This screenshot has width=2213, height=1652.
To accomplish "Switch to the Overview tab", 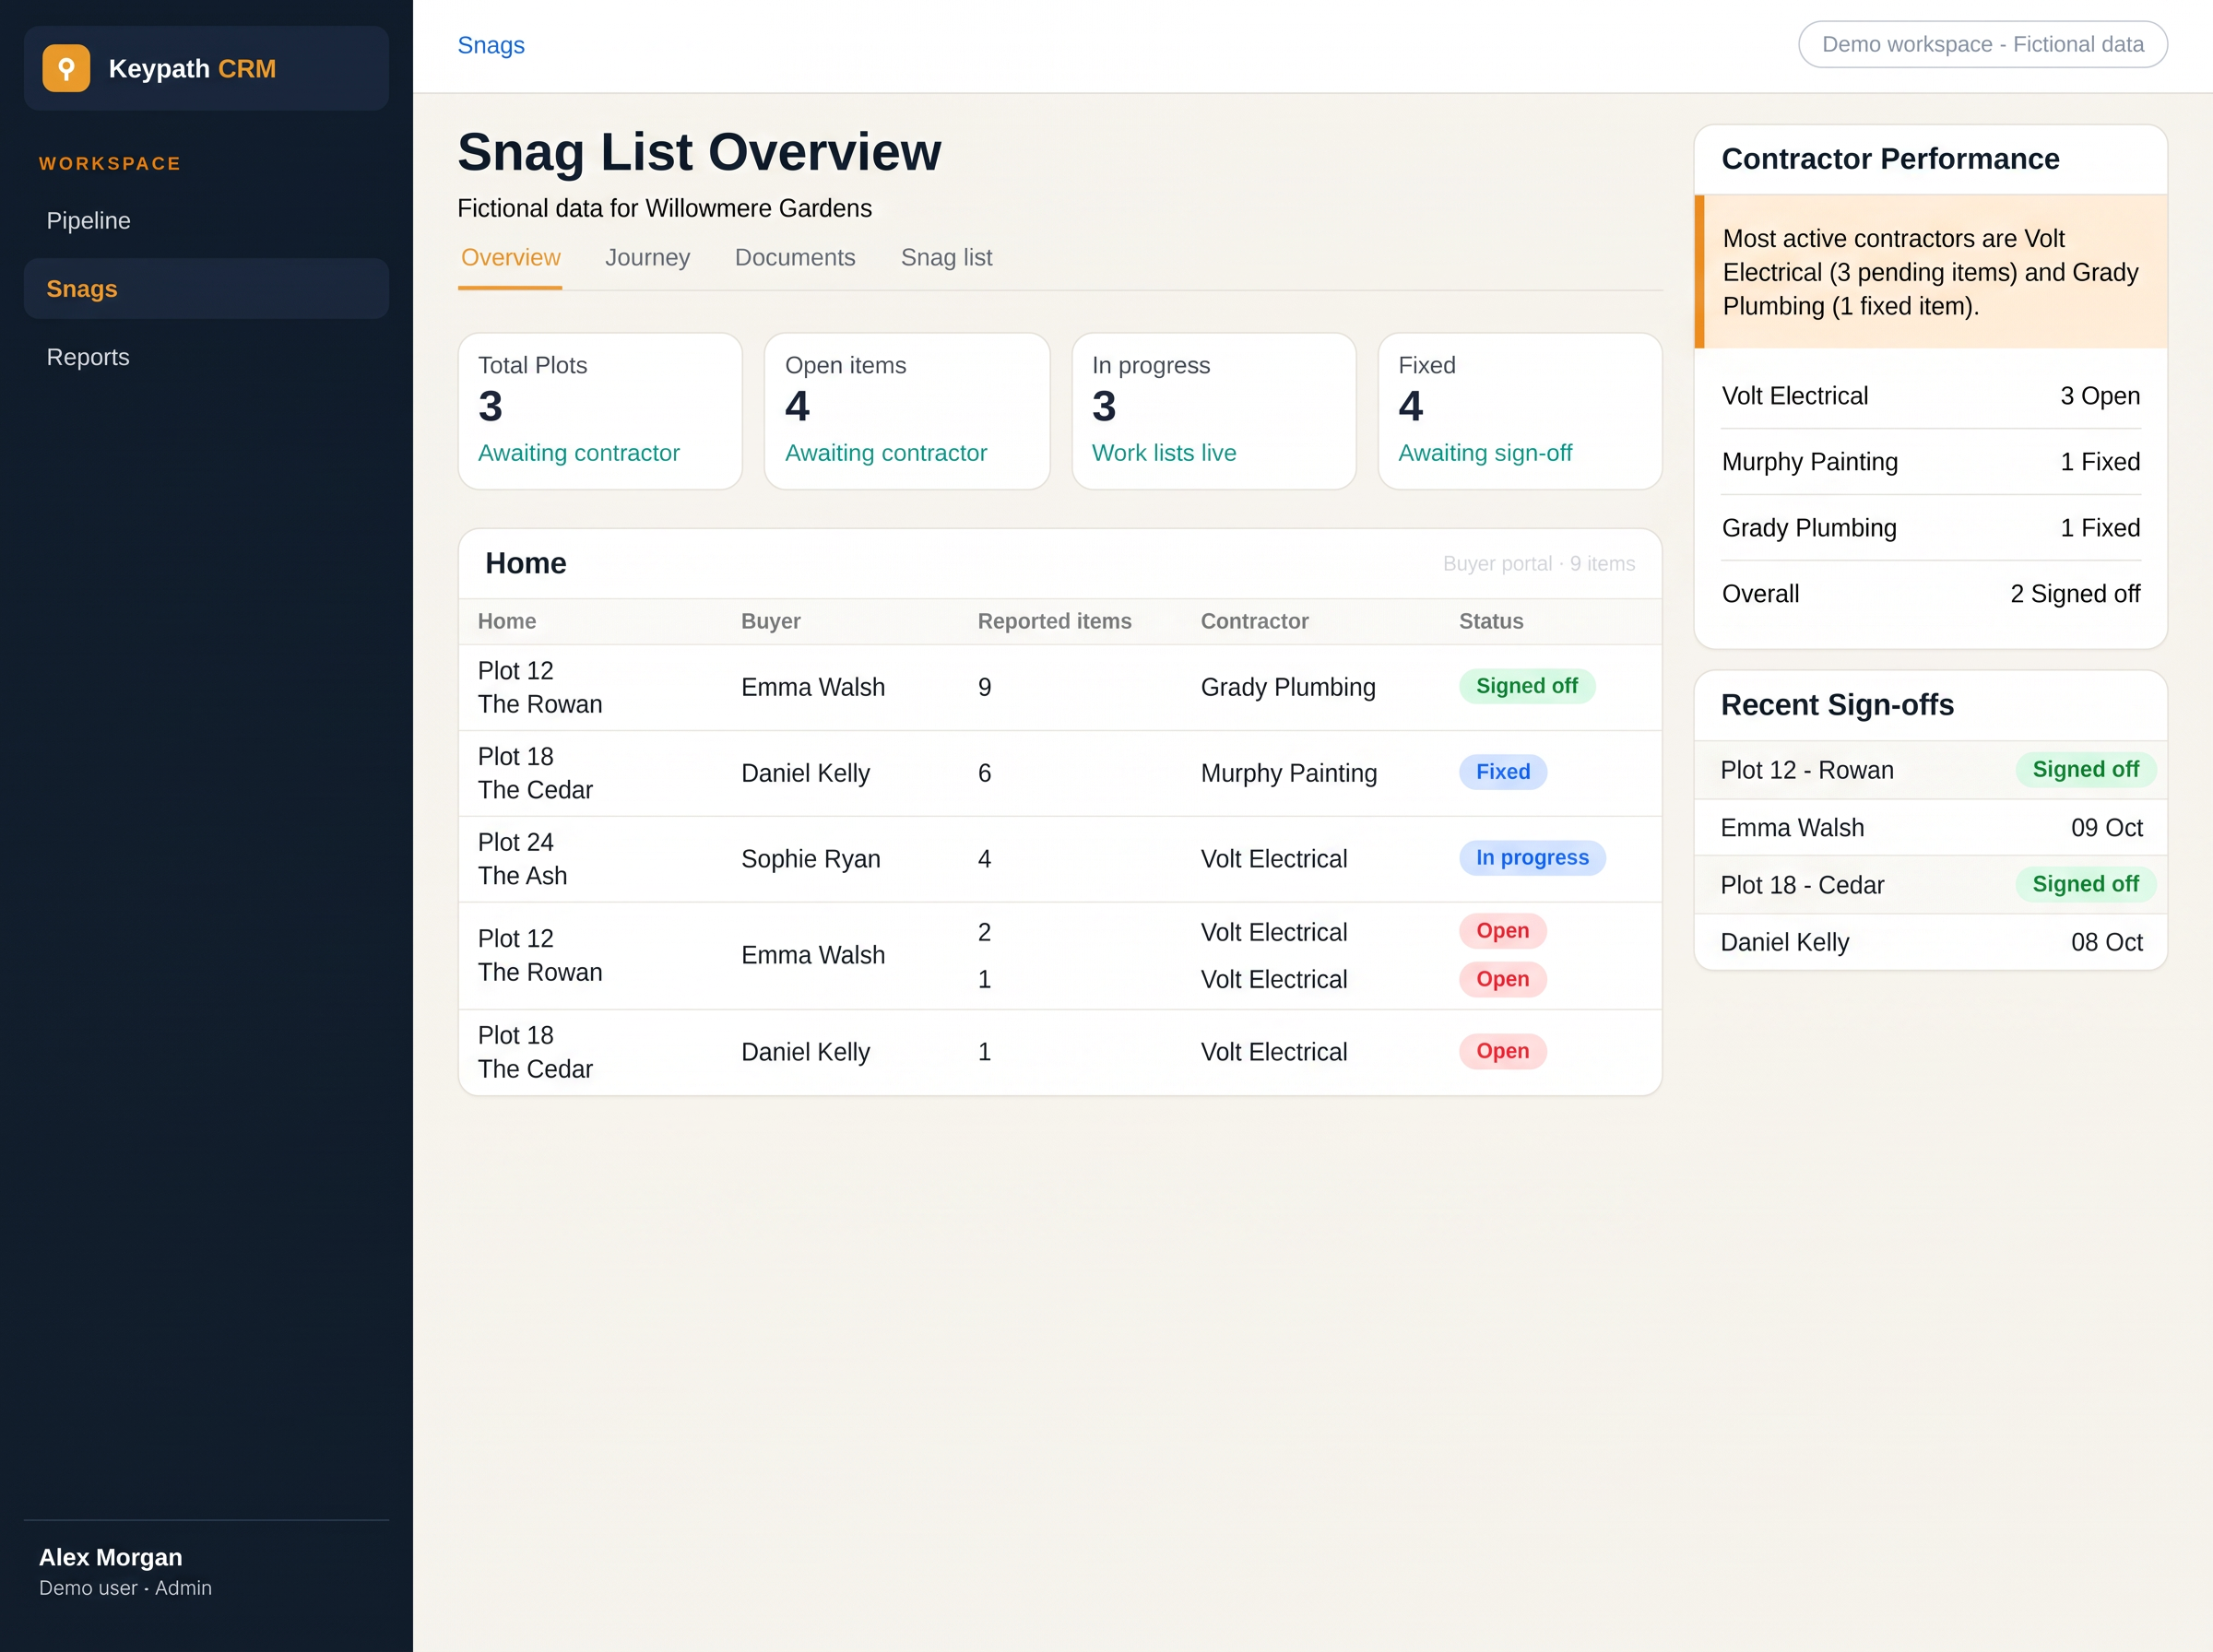I will (510, 258).
